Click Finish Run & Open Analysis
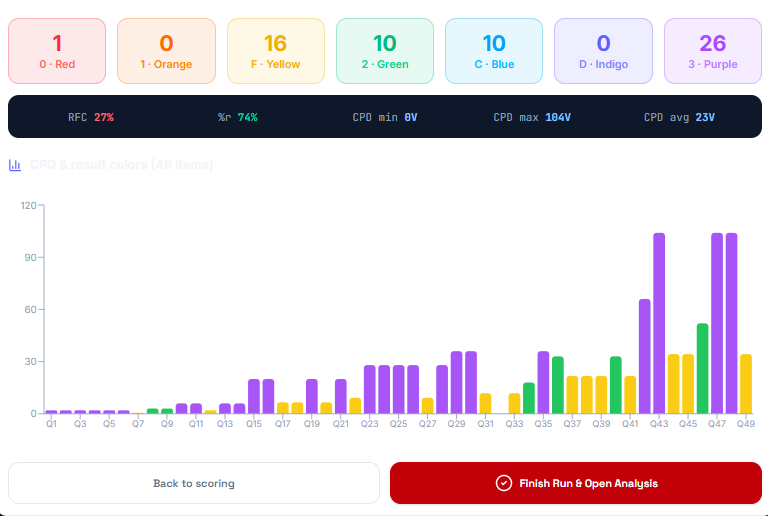This screenshot has width=768, height=516. [576, 483]
